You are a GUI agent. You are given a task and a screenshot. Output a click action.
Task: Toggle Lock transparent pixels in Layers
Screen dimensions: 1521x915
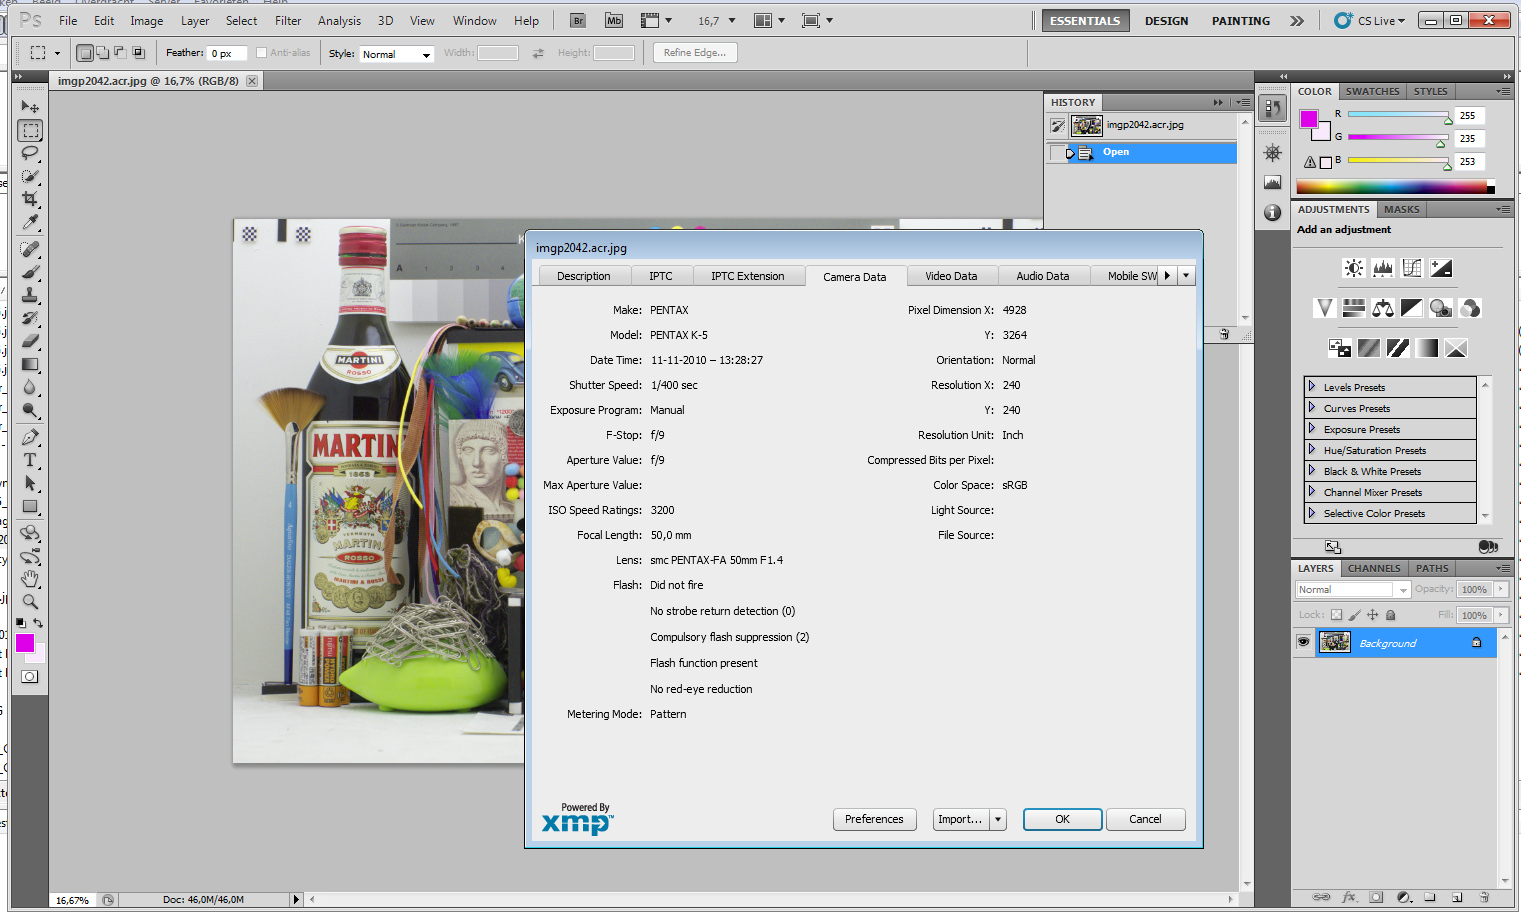pyautogui.click(x=1336, y=615)
